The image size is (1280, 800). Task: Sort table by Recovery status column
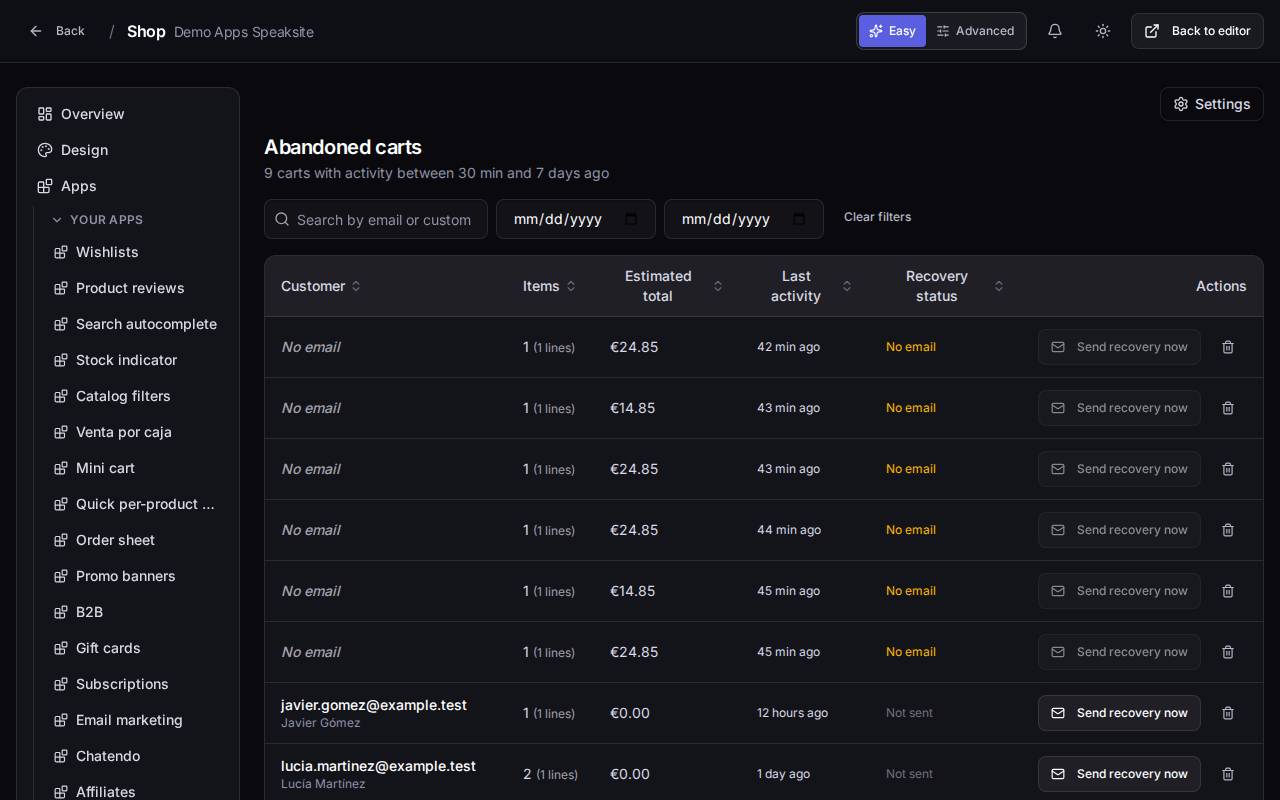945,286
